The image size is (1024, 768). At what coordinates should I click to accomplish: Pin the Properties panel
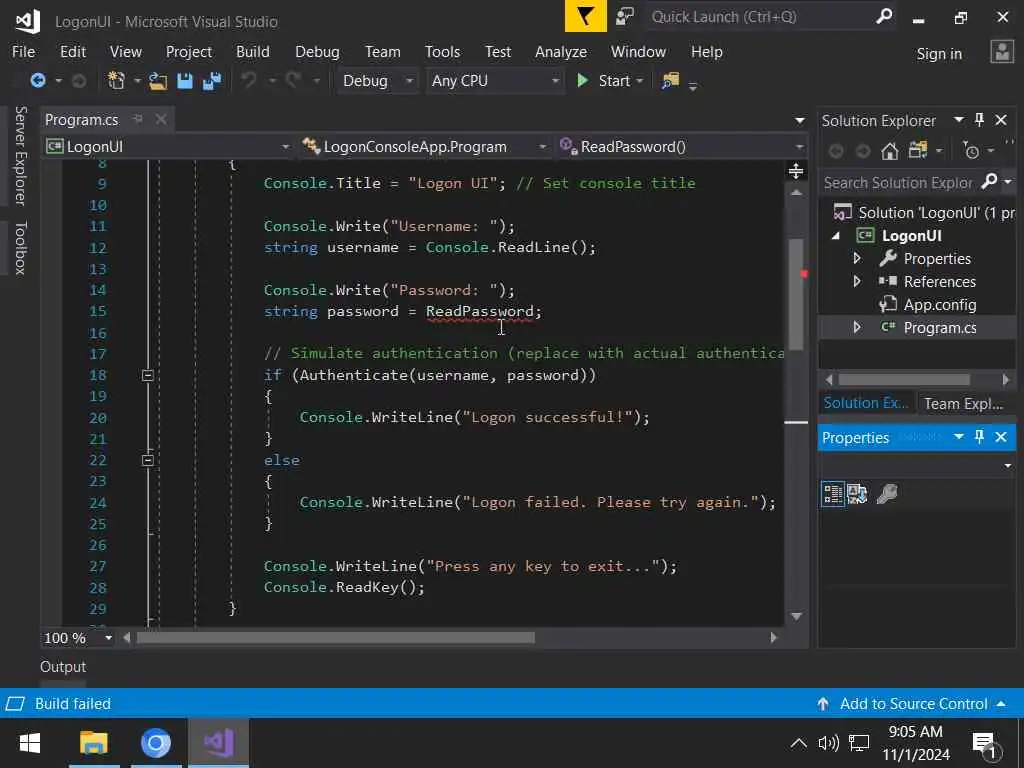click(x=979, y=437)
